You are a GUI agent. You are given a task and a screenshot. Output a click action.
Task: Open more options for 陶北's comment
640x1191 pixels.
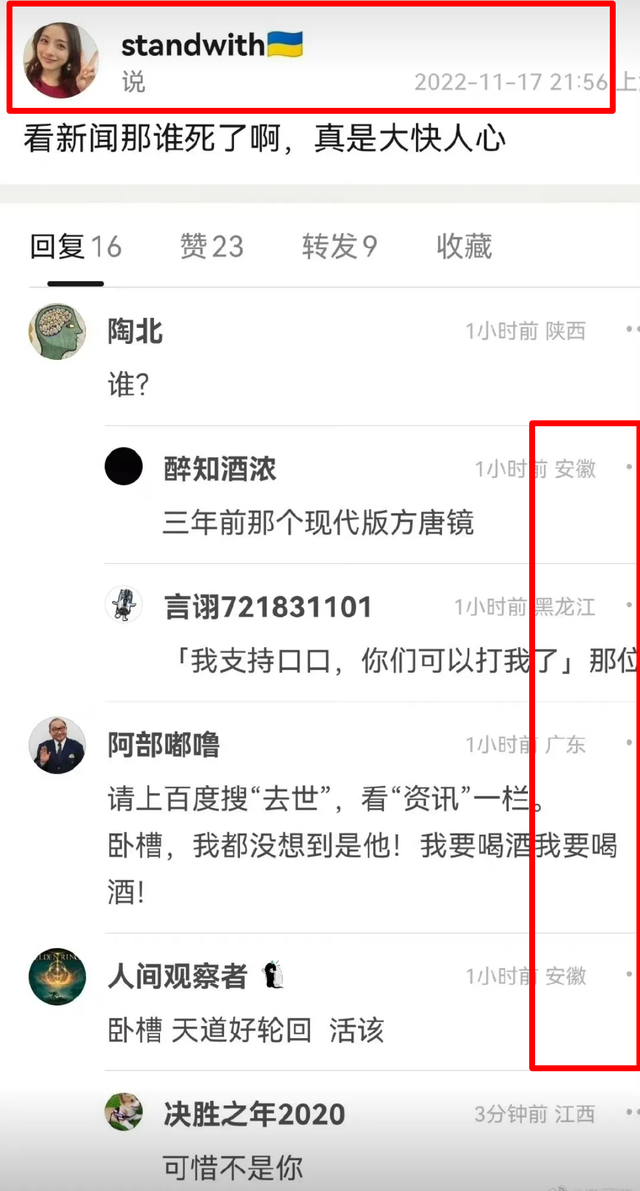coord(632,330)
